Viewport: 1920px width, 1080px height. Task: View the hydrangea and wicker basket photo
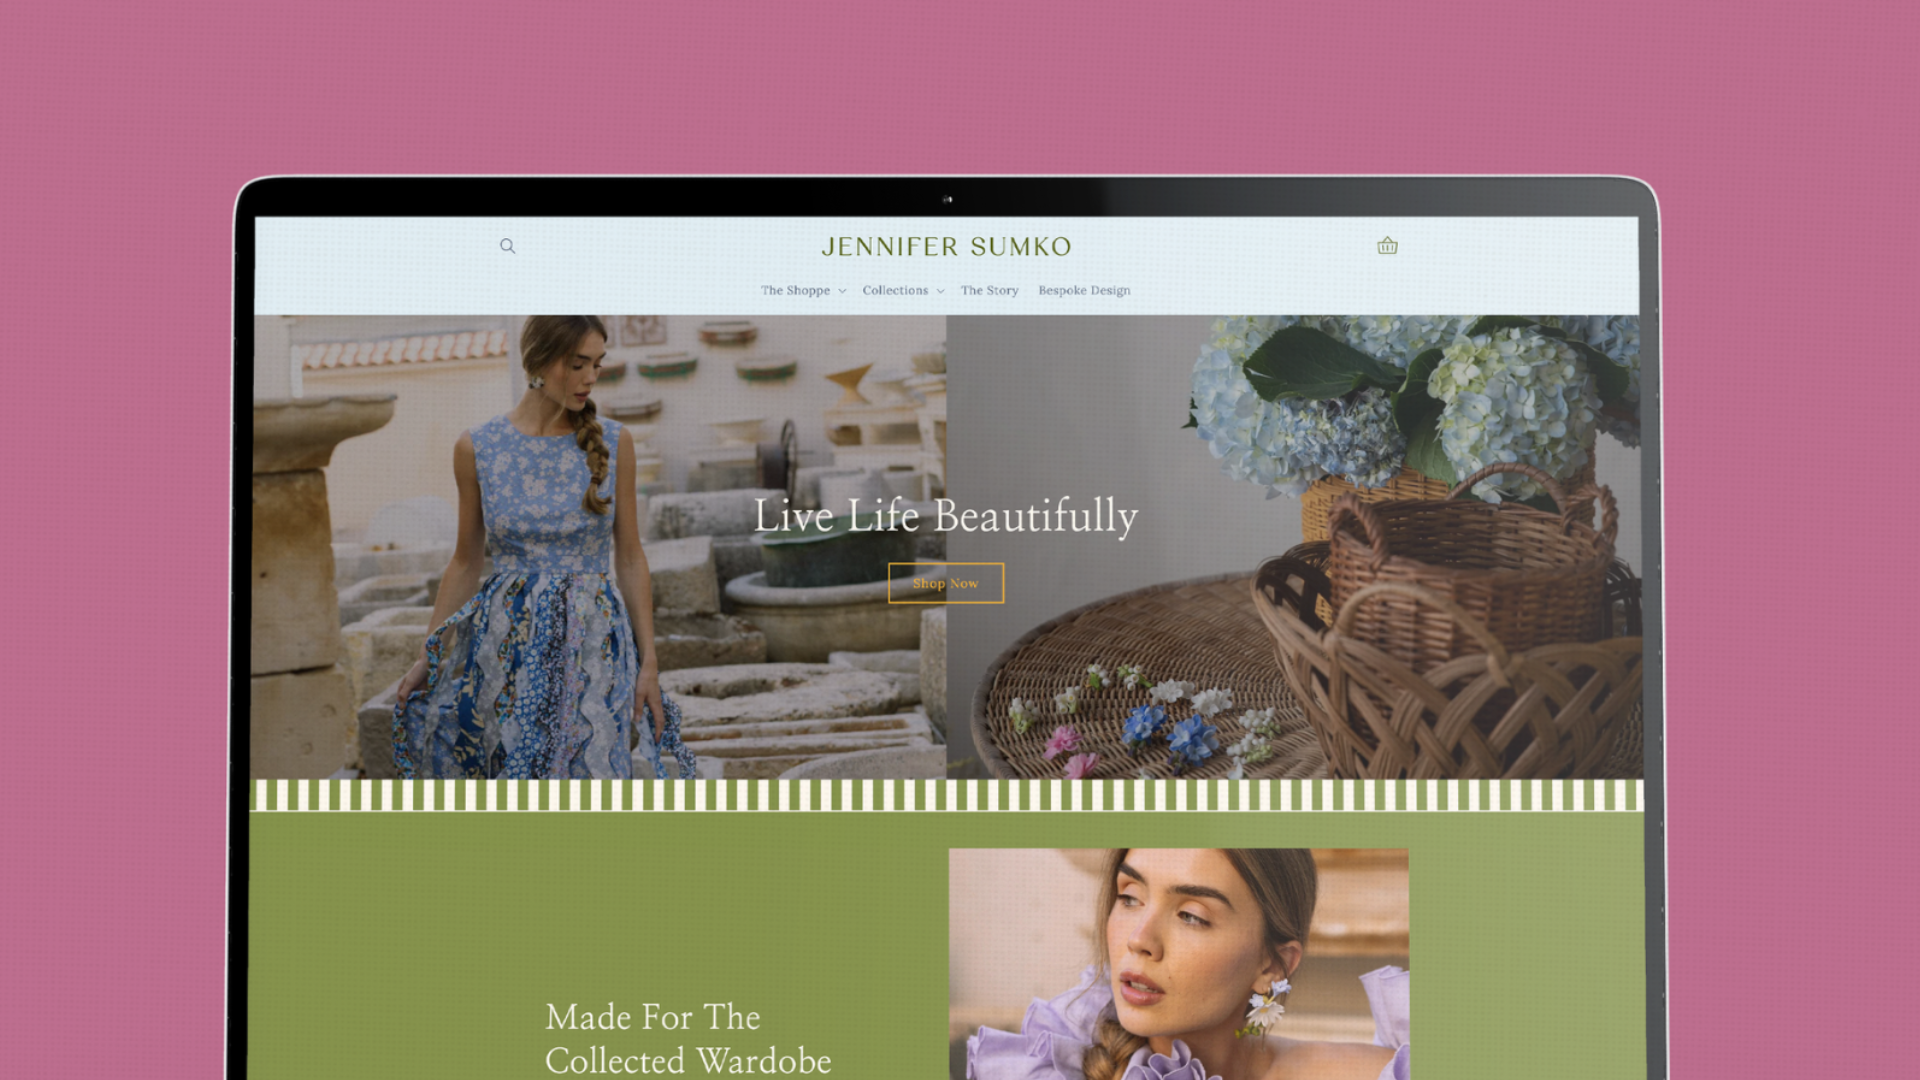click(1293, 547)
